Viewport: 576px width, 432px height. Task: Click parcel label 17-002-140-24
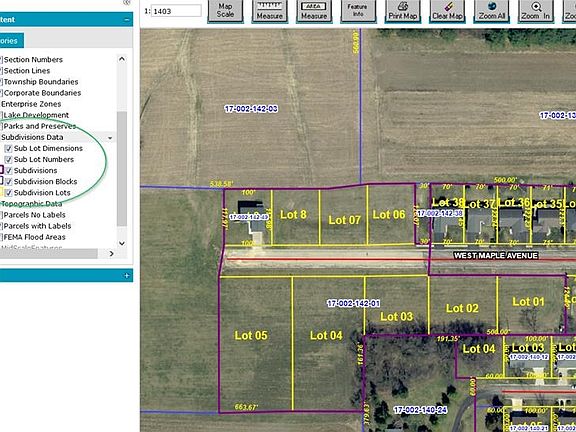click(420, 410)
